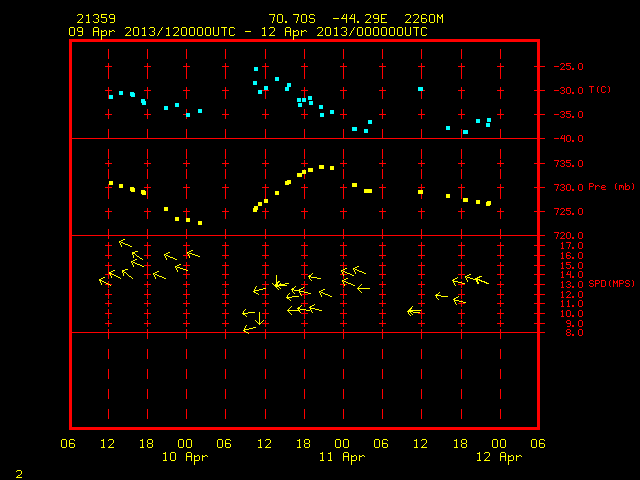The width and height of the screenshot is (640, 480).
Task: Select the topmost wind arrow near 17.0
Action: coord(125,243)
